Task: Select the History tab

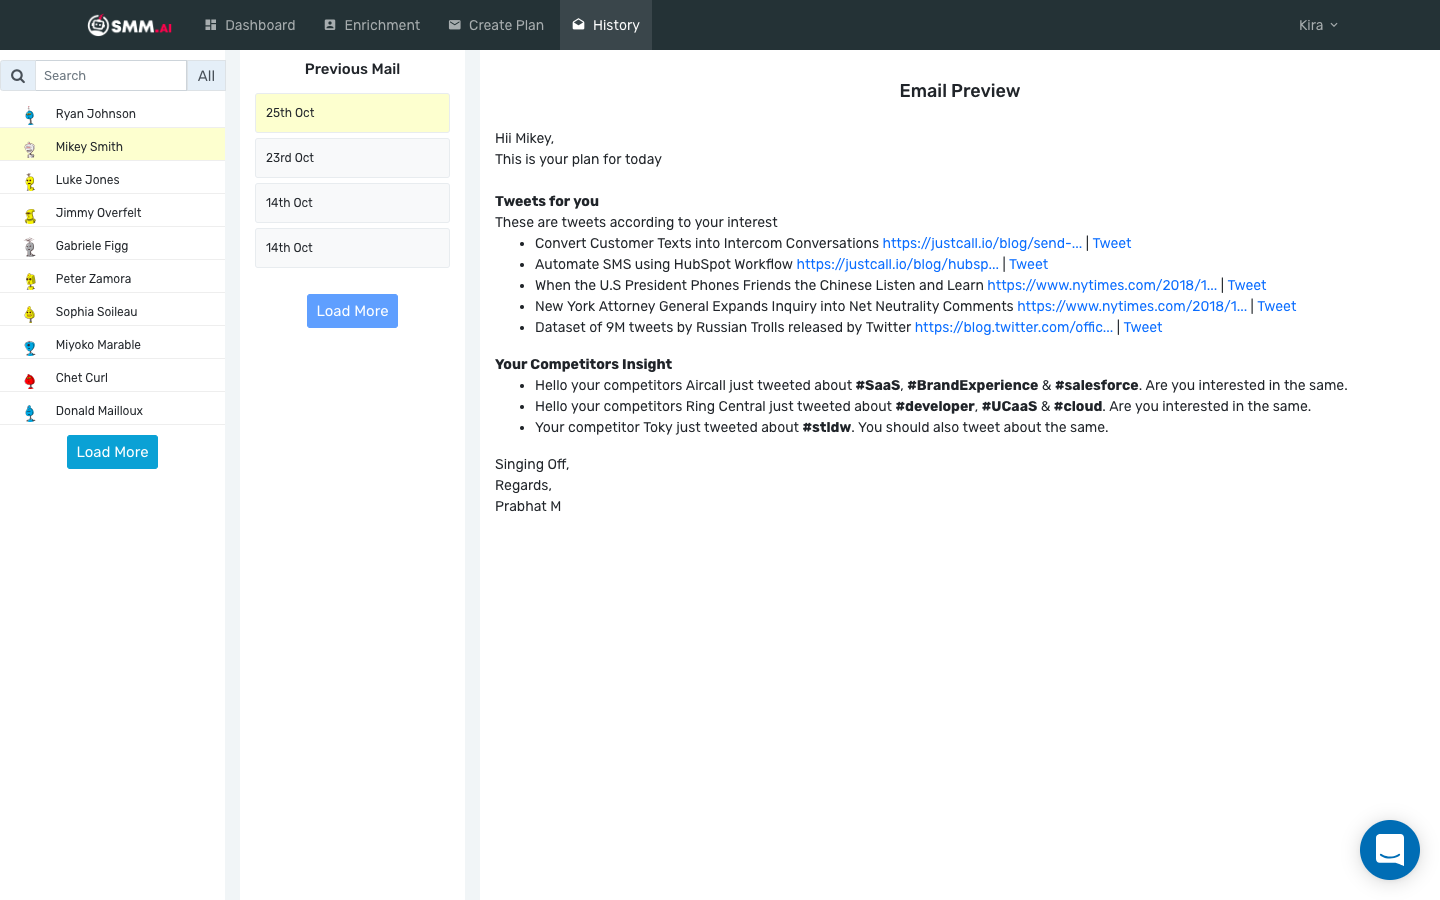Action: [x=606, y=25]
